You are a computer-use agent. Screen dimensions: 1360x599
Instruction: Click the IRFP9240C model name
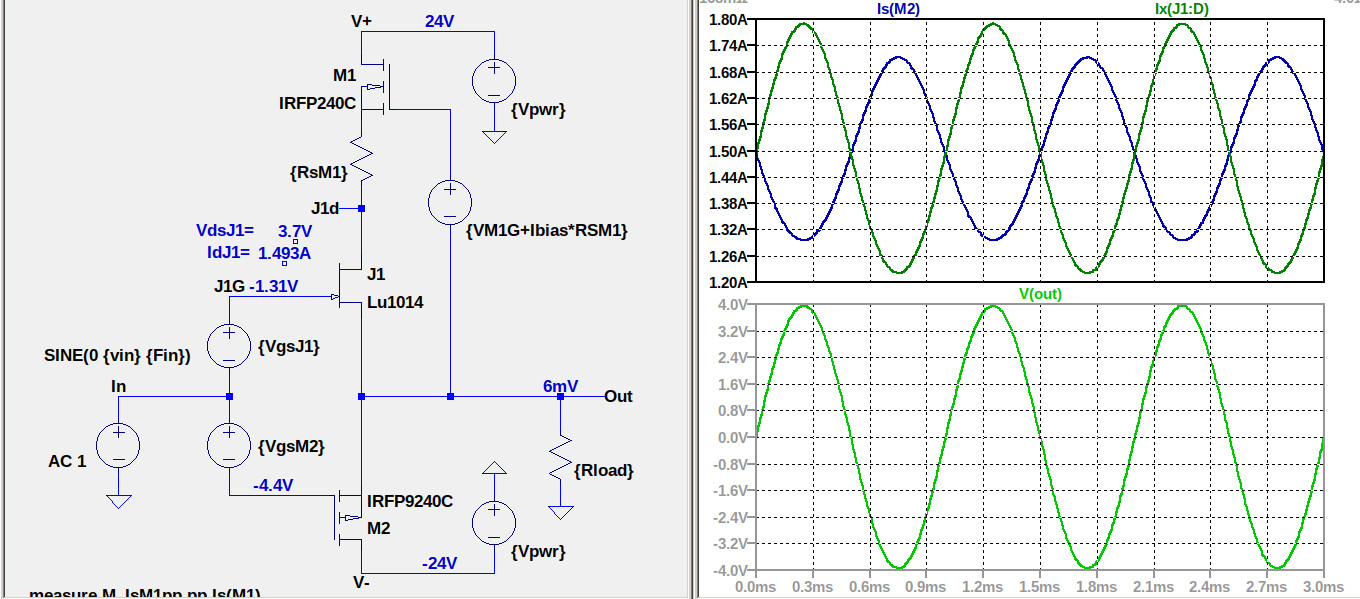[410, 501]
